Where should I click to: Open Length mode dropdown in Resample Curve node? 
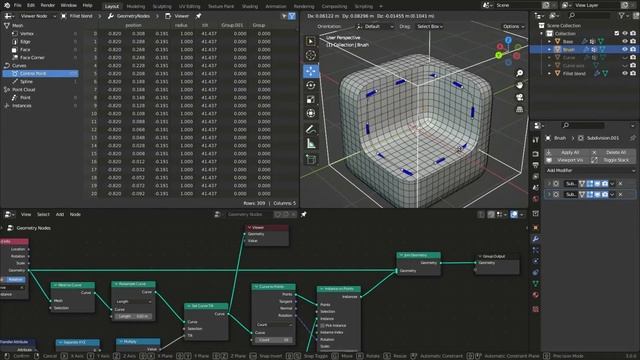pyautogui.click(x=133, y=302)
